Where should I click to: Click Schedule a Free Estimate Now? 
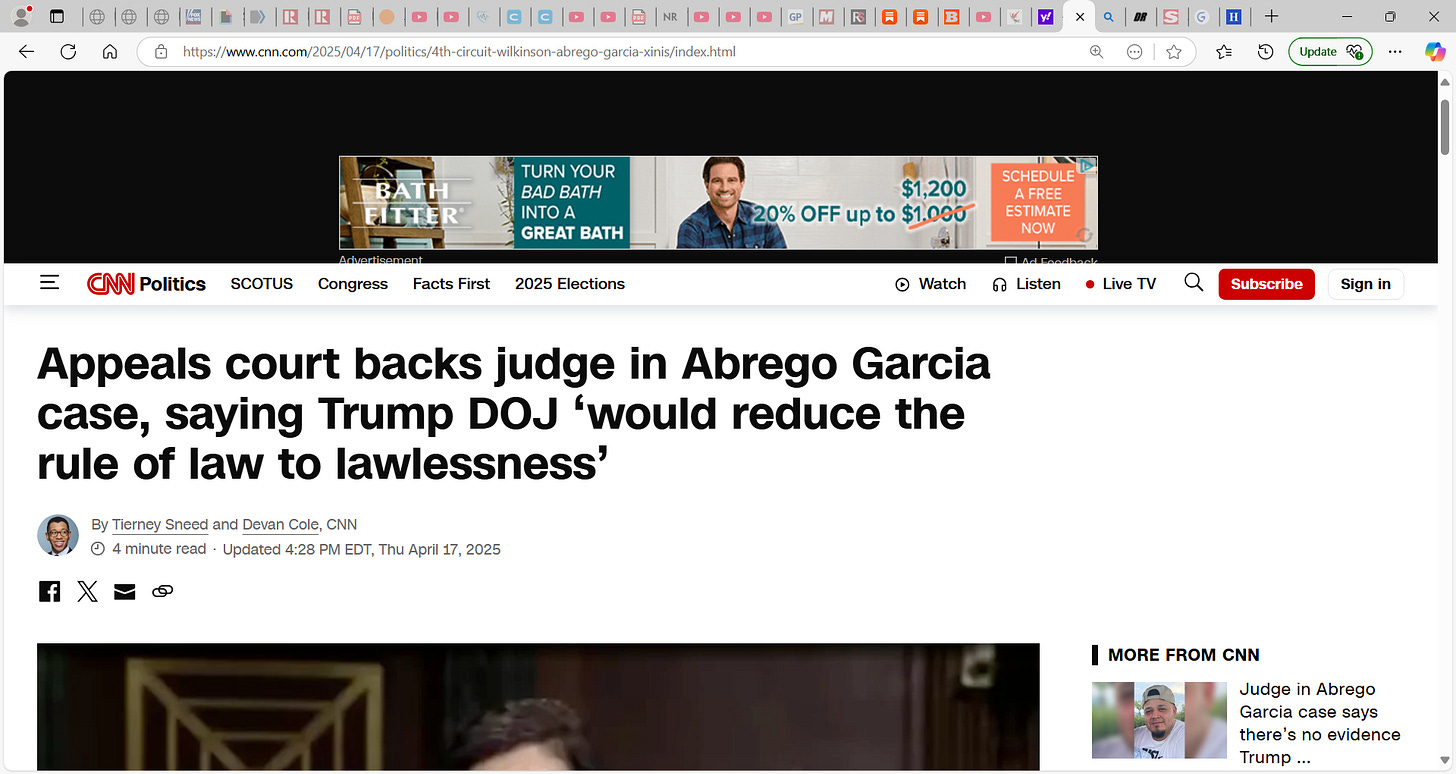(1038, 201)
